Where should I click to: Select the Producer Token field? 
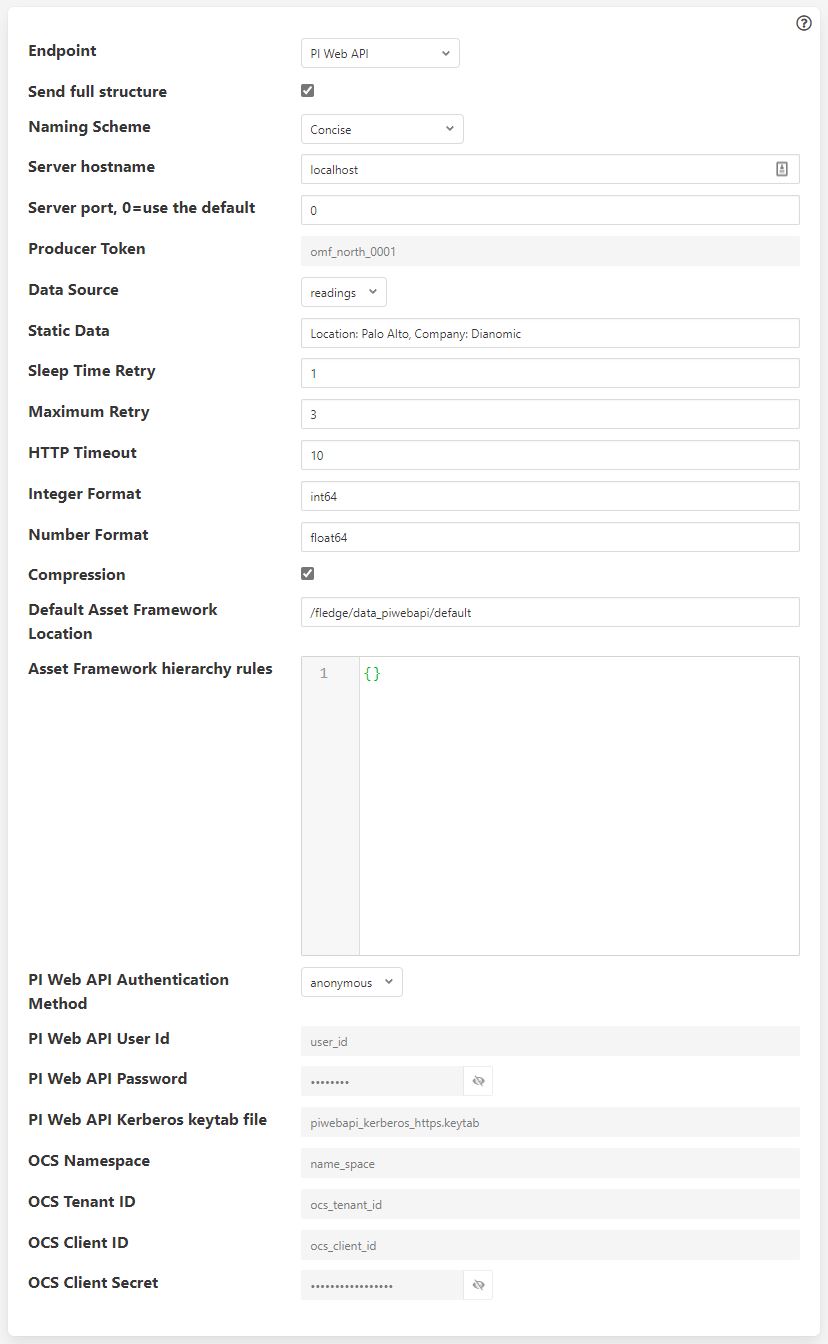(x=550, y=251)
